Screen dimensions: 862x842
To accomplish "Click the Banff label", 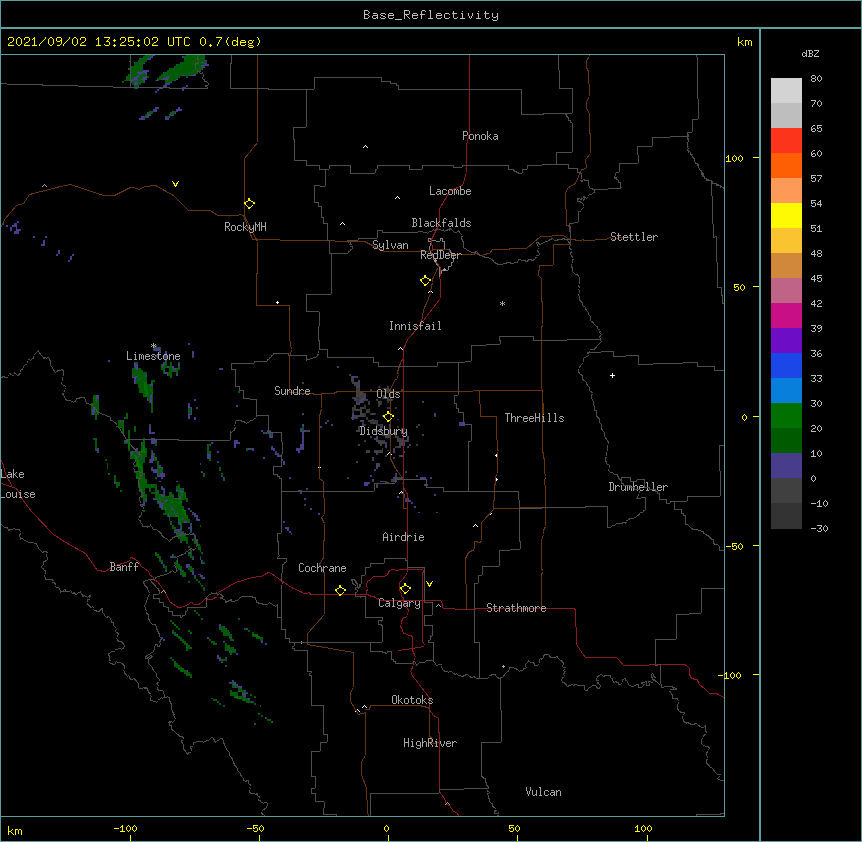I will click(124, 567).
